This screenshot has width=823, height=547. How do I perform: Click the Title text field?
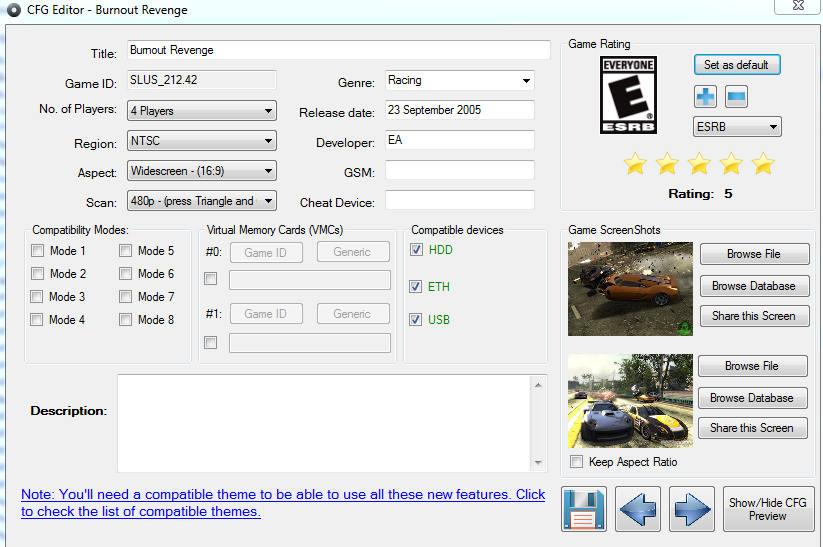[x=339, y=50]
